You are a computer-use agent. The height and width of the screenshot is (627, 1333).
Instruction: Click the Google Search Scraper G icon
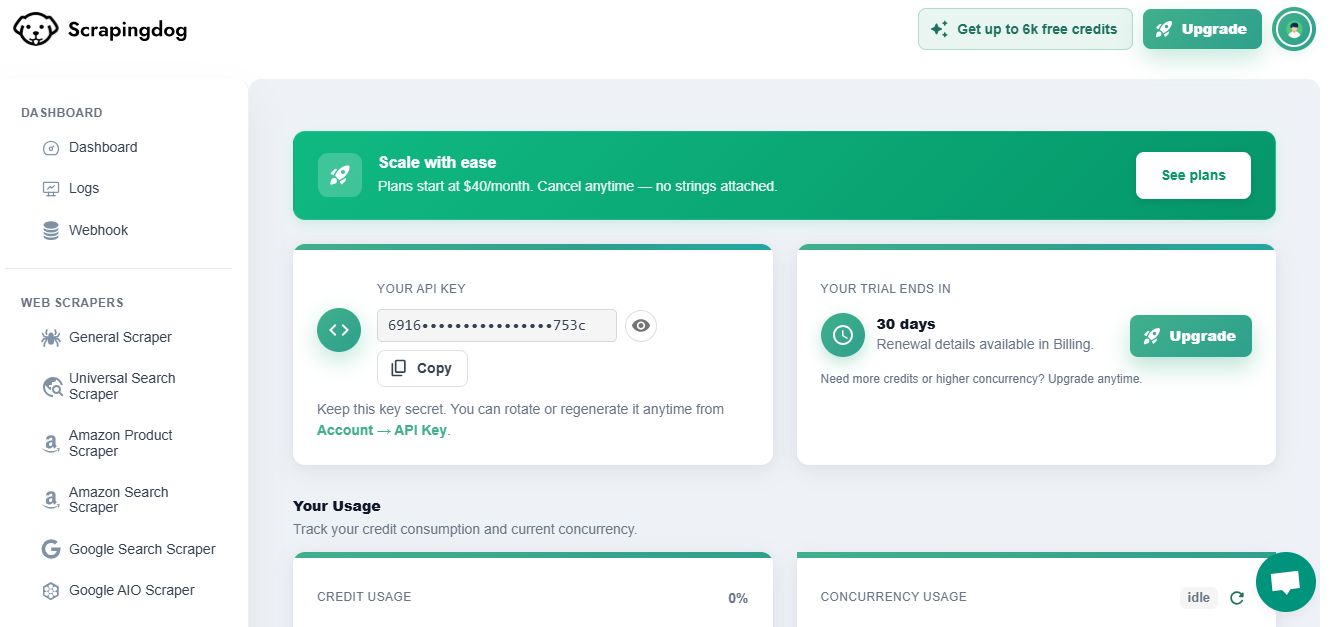(51, 549)
